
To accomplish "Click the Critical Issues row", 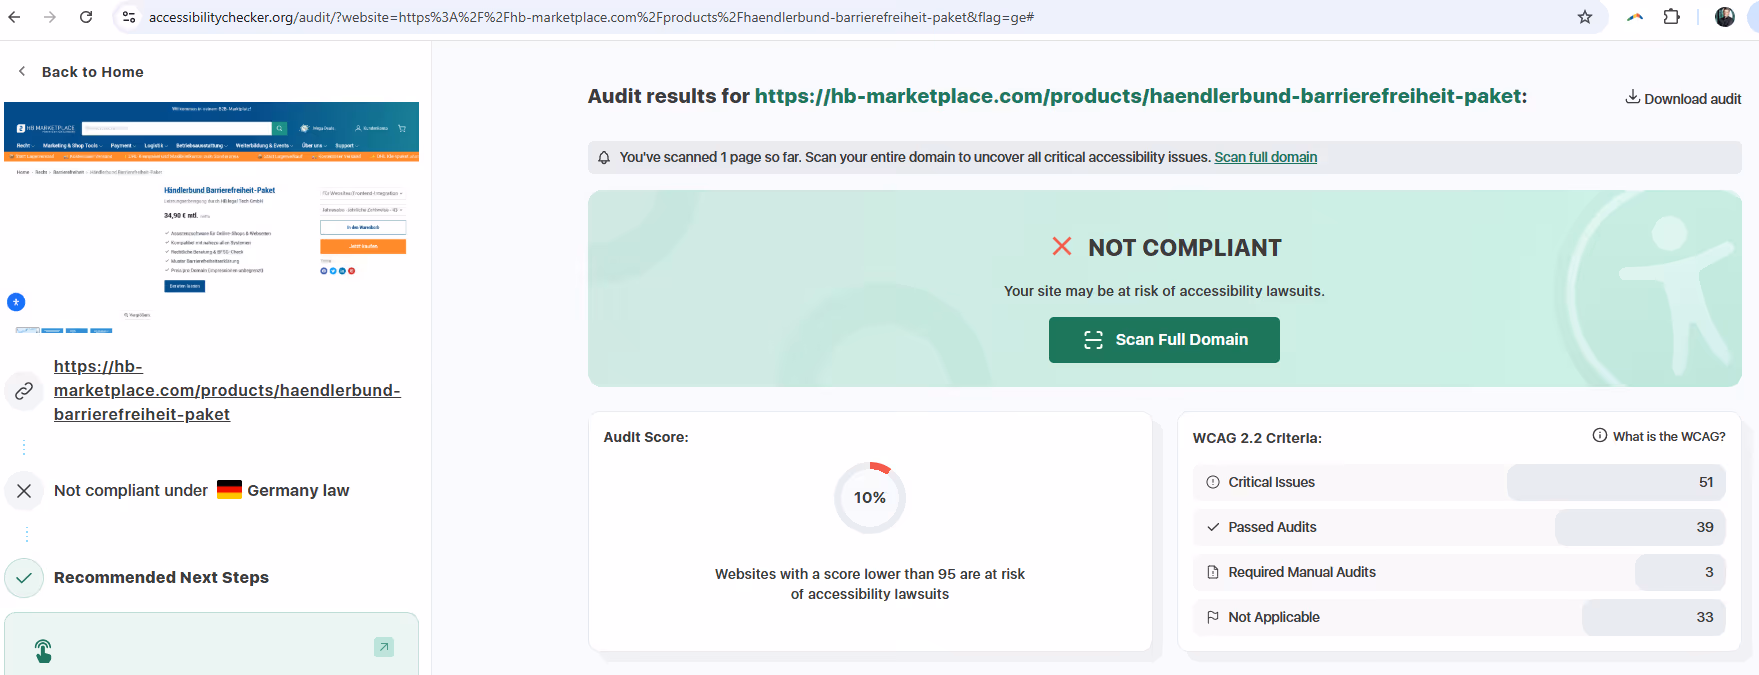I will [x=1459, y=482].
